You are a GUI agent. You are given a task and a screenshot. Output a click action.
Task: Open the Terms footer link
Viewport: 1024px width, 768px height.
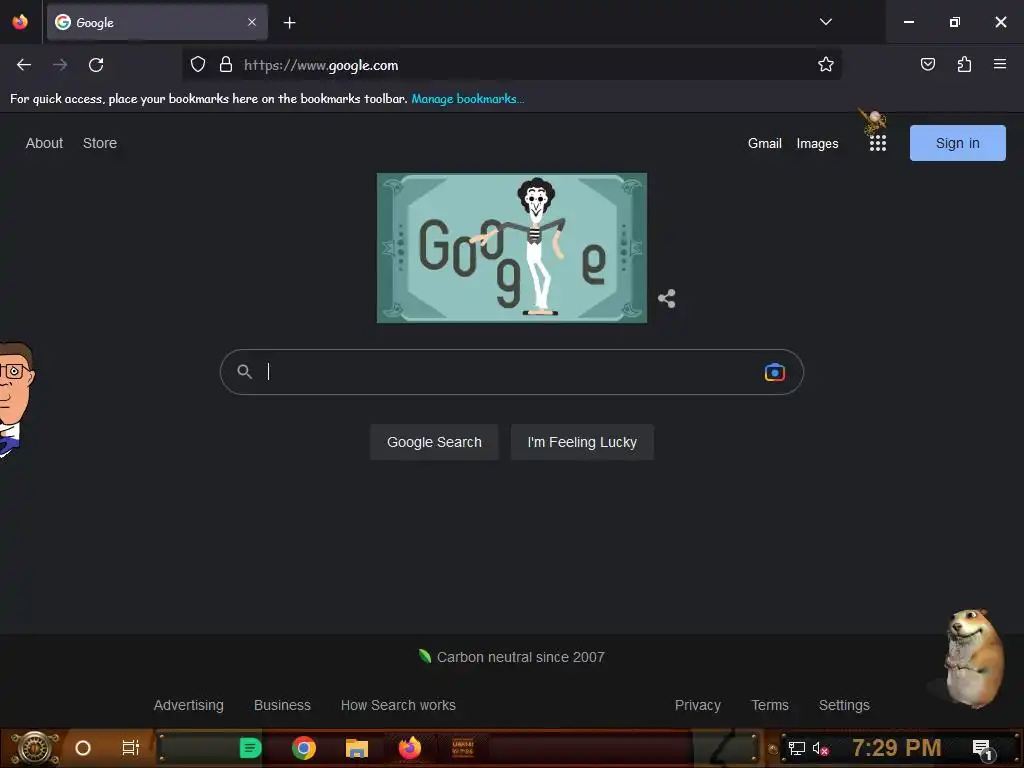770,705
